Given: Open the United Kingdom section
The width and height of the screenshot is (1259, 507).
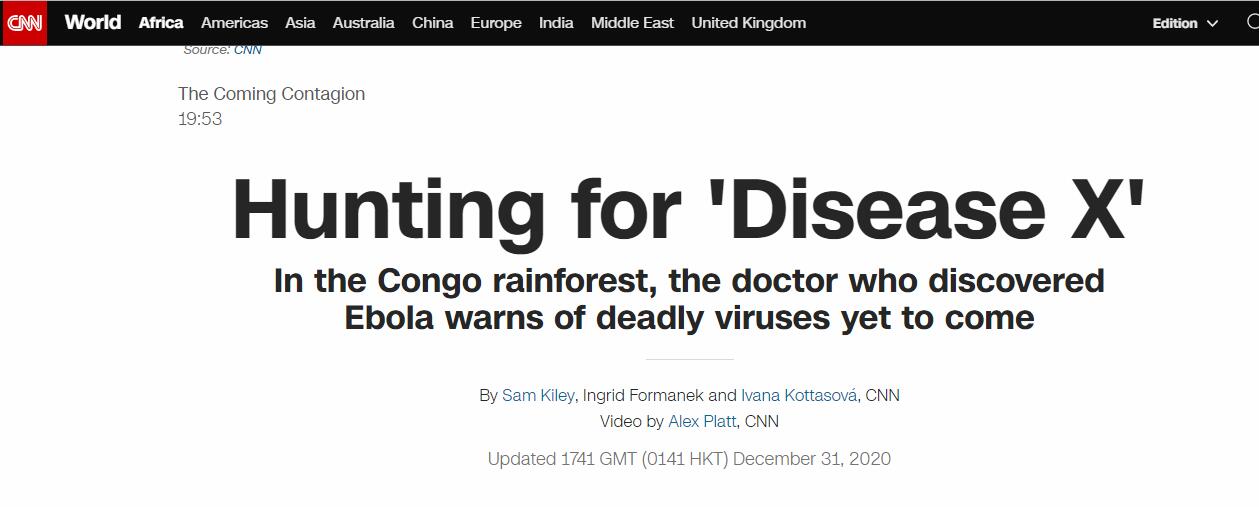Looking at the screenshot, I should coord(748,22).
